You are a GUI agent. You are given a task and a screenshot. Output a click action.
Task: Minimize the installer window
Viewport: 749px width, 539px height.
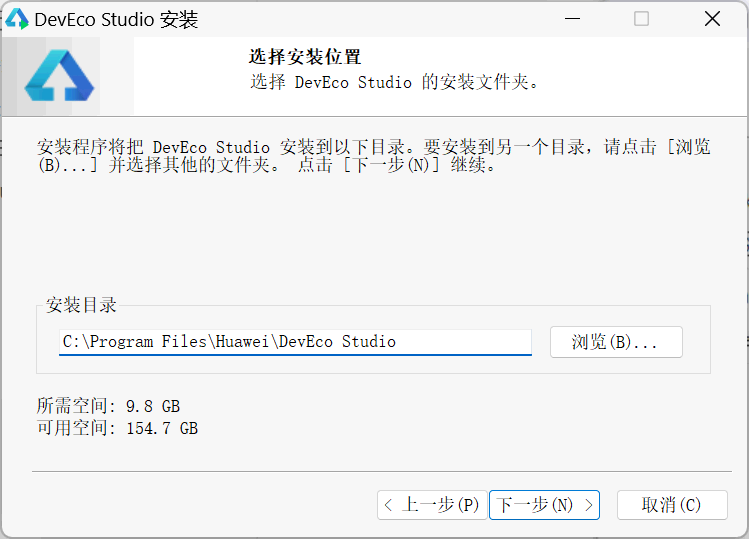(x=572, y=18)
